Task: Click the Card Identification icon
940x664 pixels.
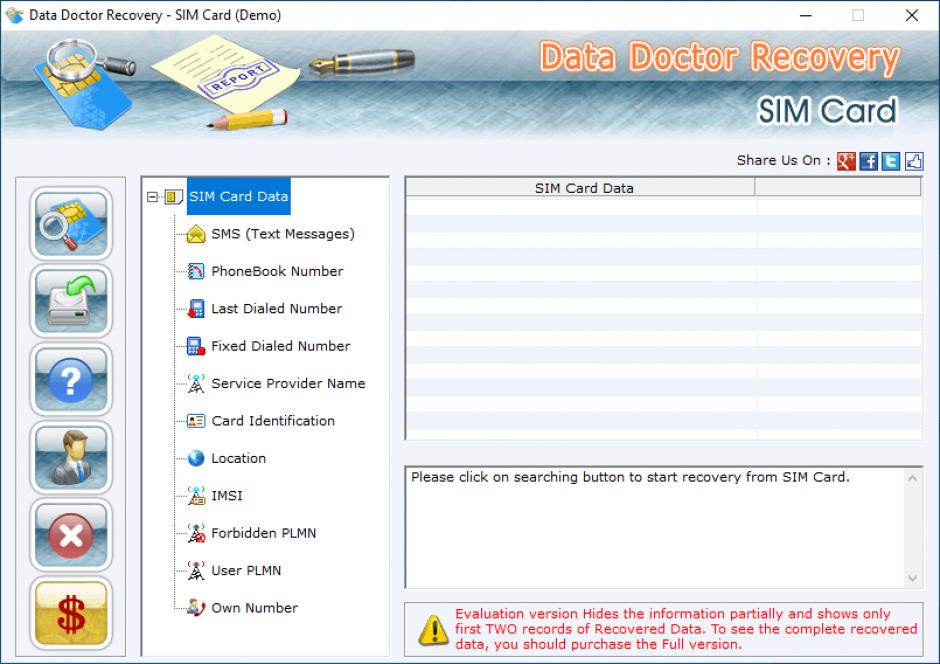Action: tap(196, 421)
